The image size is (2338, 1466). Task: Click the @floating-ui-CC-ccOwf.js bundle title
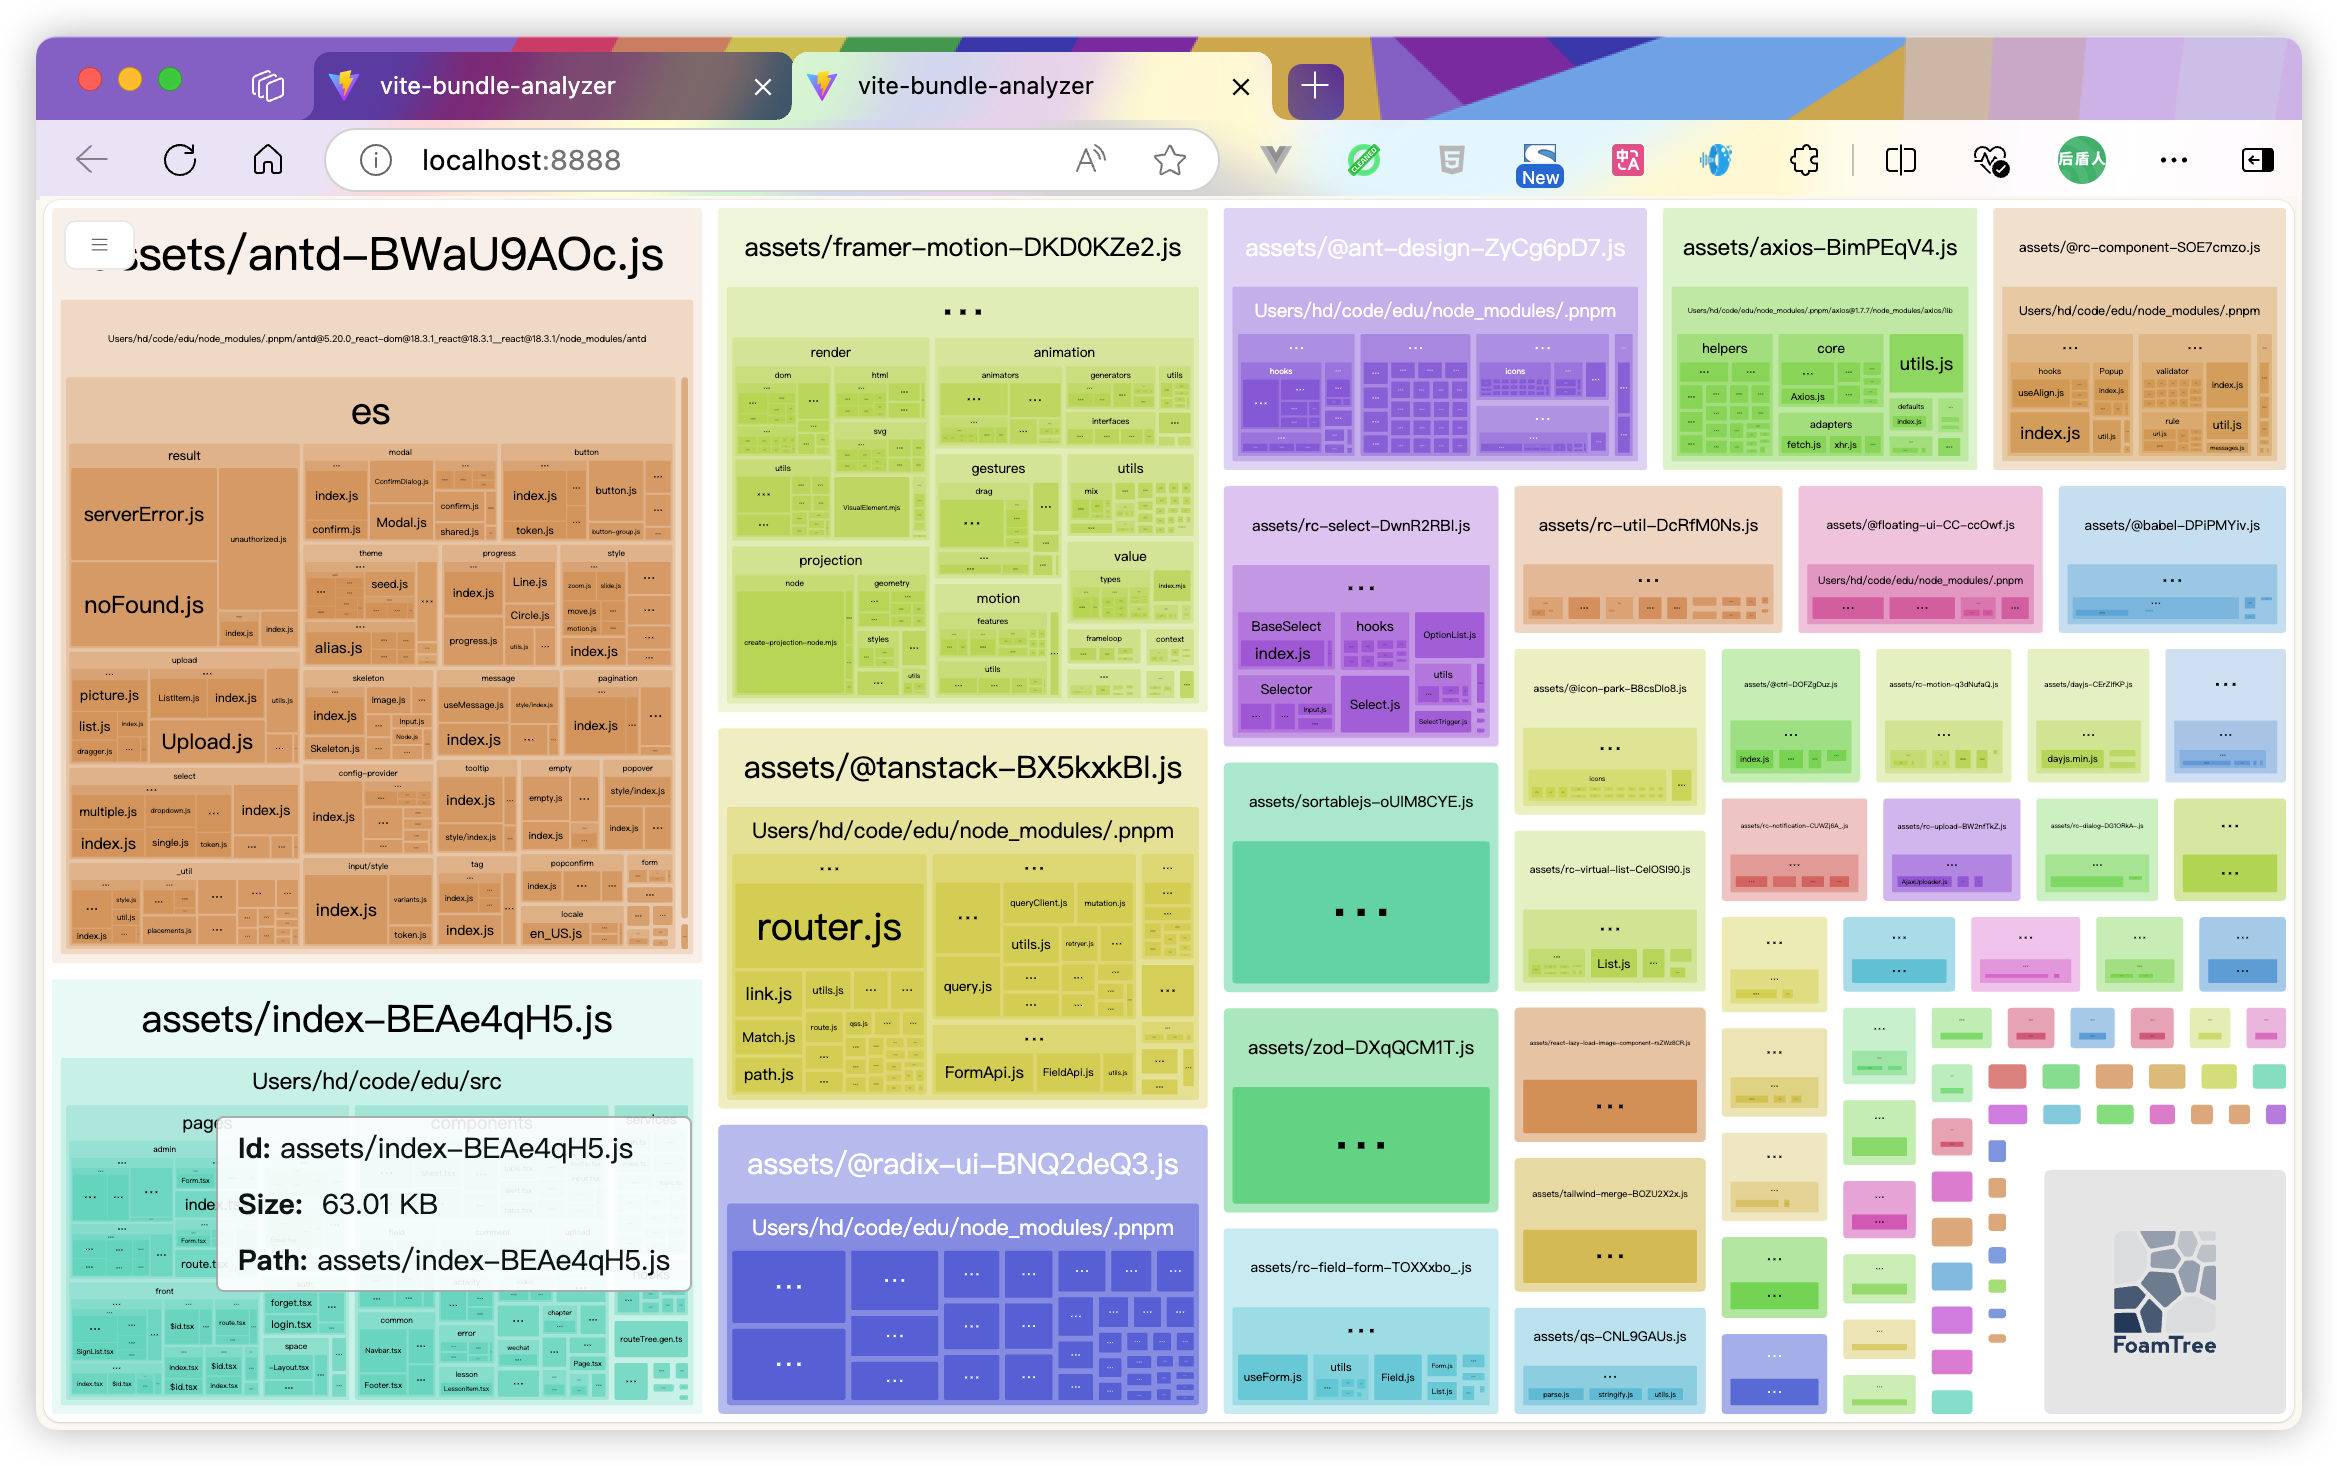(x=1920, y=525)
